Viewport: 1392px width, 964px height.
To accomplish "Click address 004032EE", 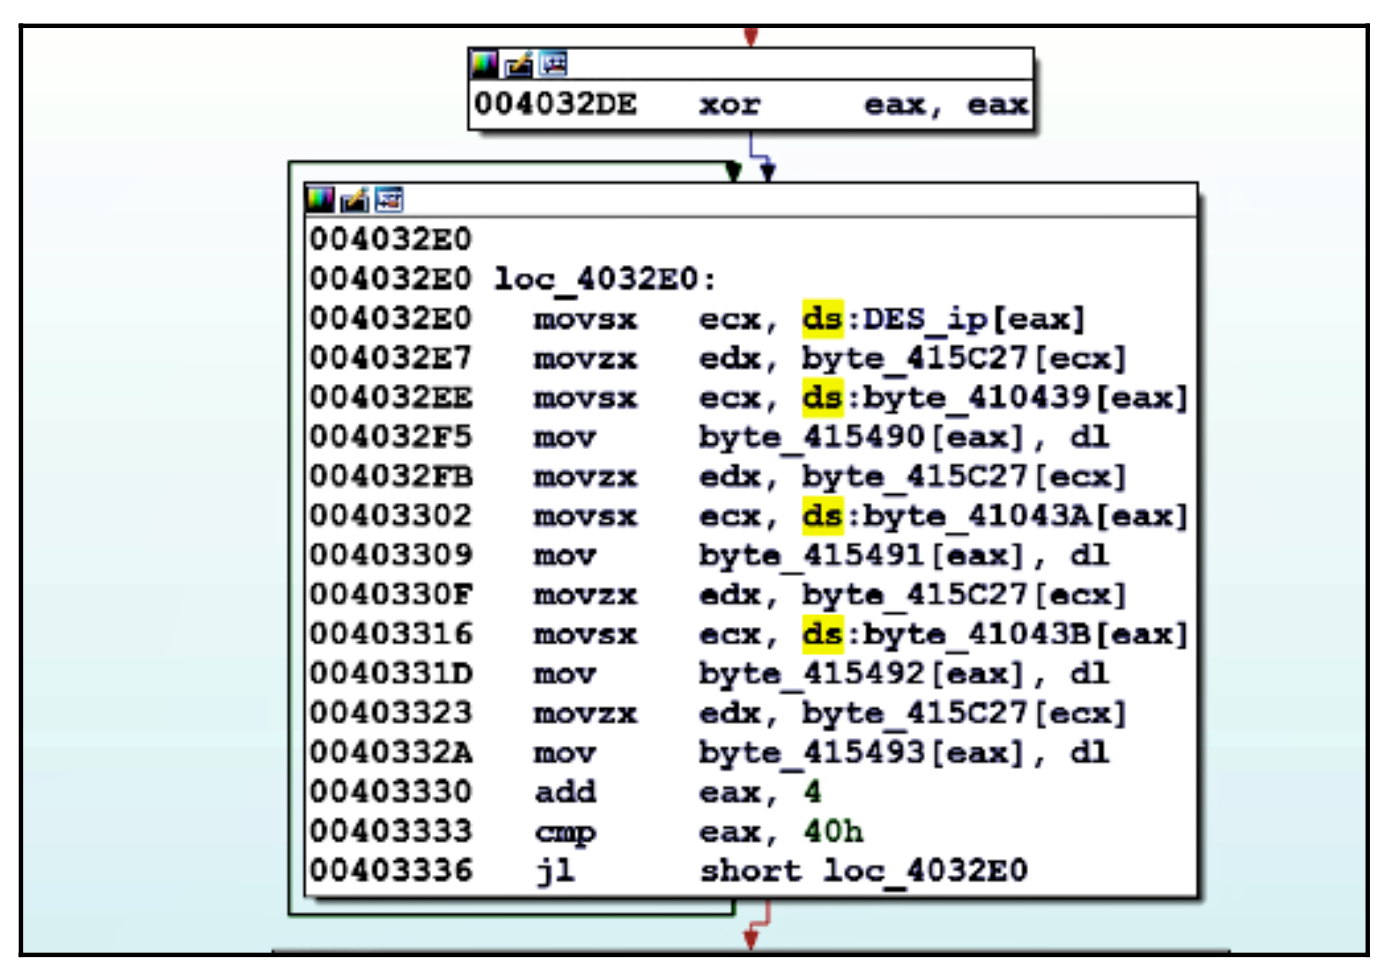I will click(391, 398).
